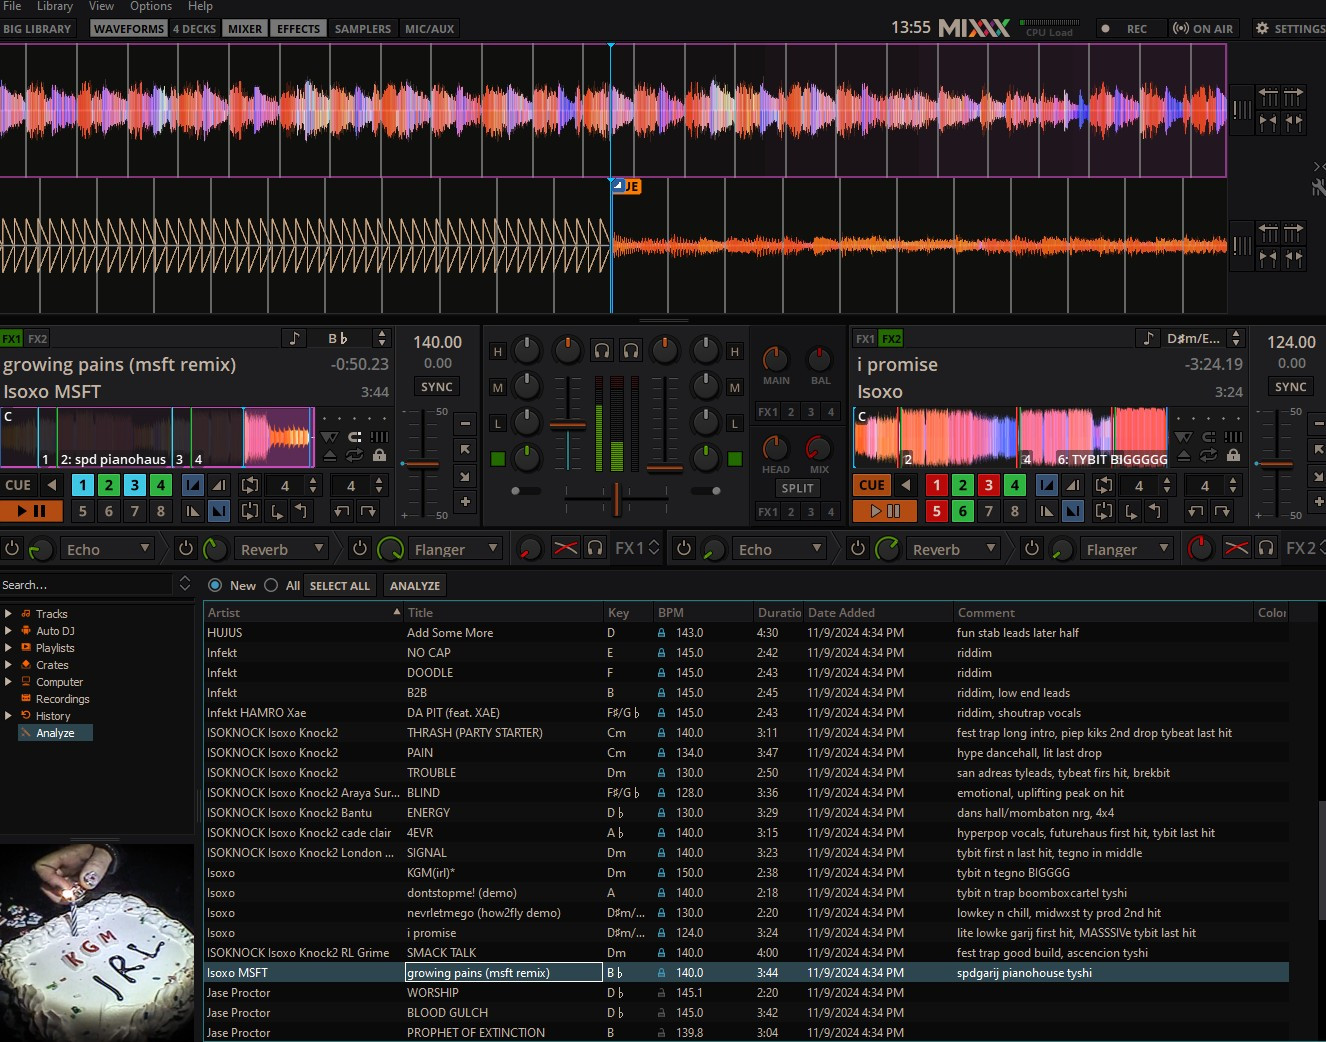Image resolution: width=1326 pixels, height=1042 pixels.
Task: Toggle the SAMPLERS view tab
Action: (363, 29)
